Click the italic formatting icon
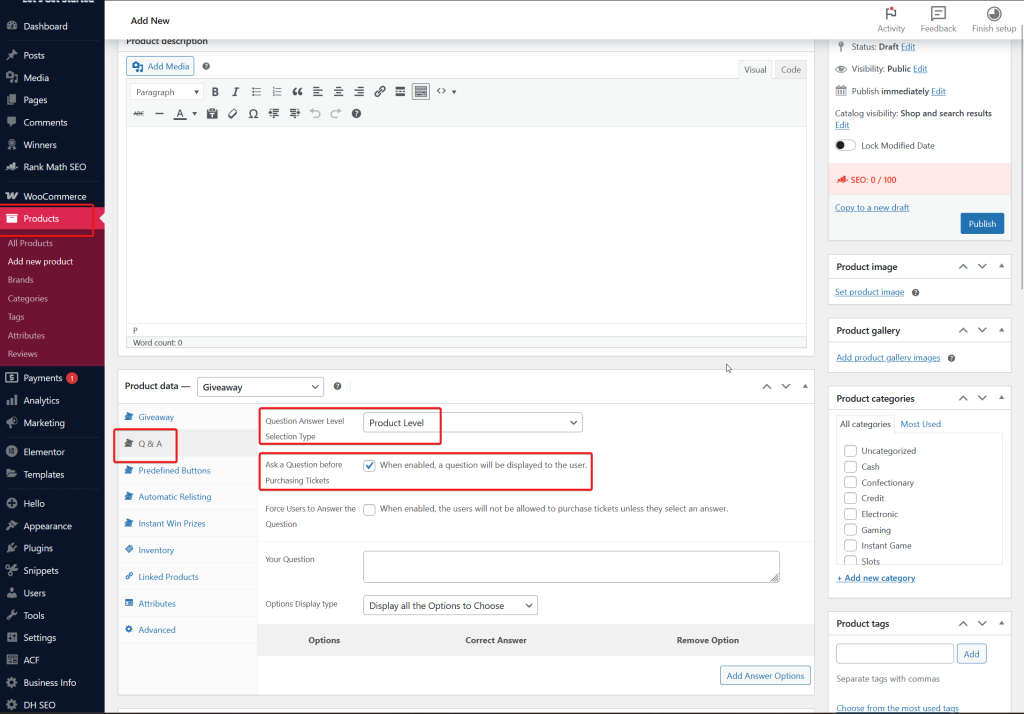 [235, 92]
